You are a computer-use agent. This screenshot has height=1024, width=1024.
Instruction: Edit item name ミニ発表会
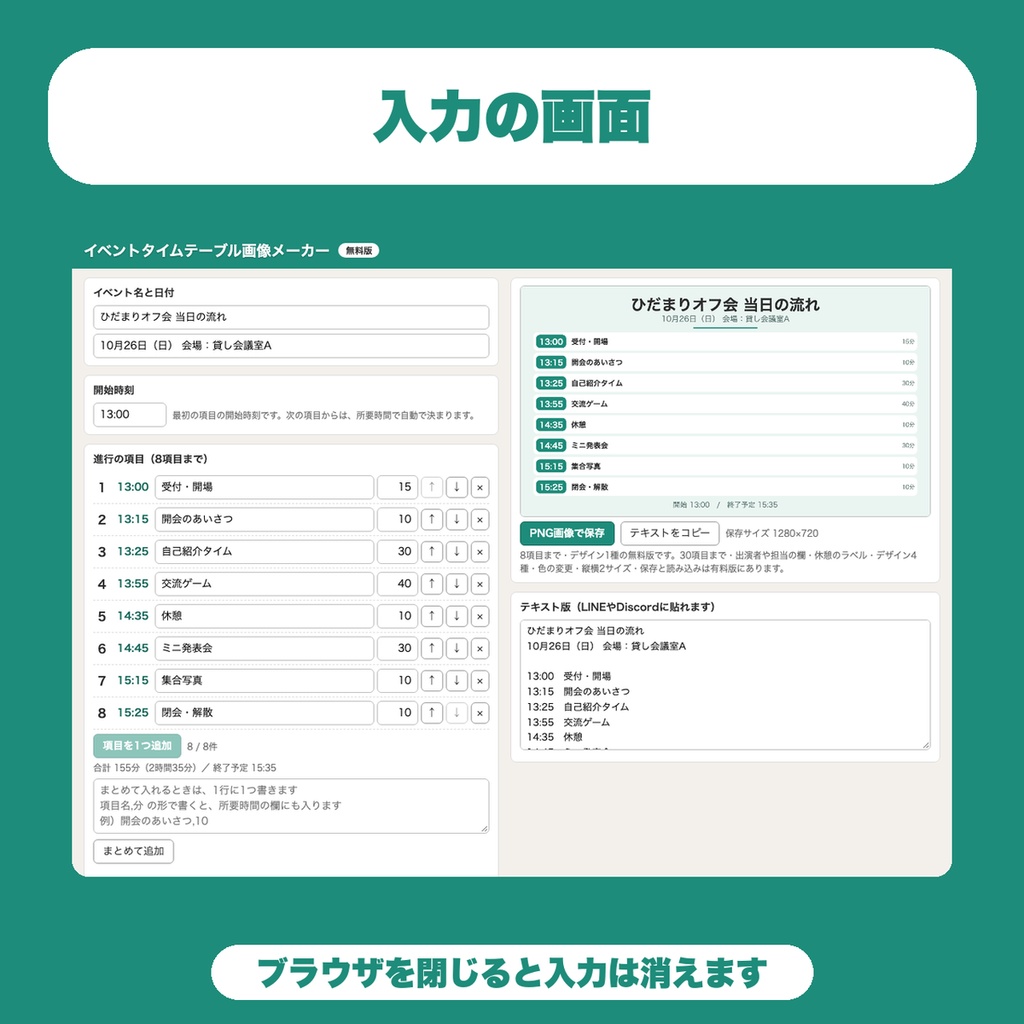pyautogui.click(x=264, y=648)
